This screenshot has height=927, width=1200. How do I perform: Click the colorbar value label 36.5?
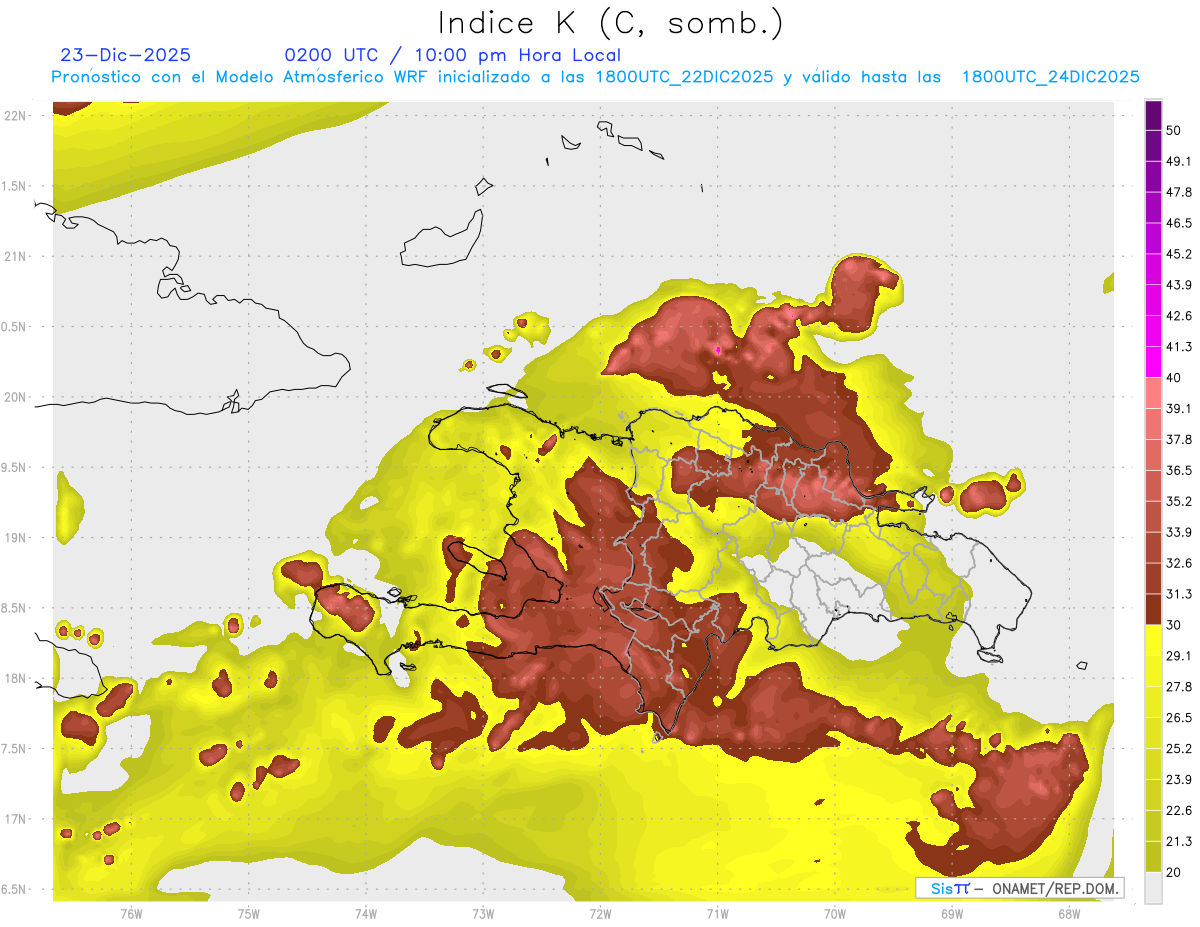pos(1179,470)
